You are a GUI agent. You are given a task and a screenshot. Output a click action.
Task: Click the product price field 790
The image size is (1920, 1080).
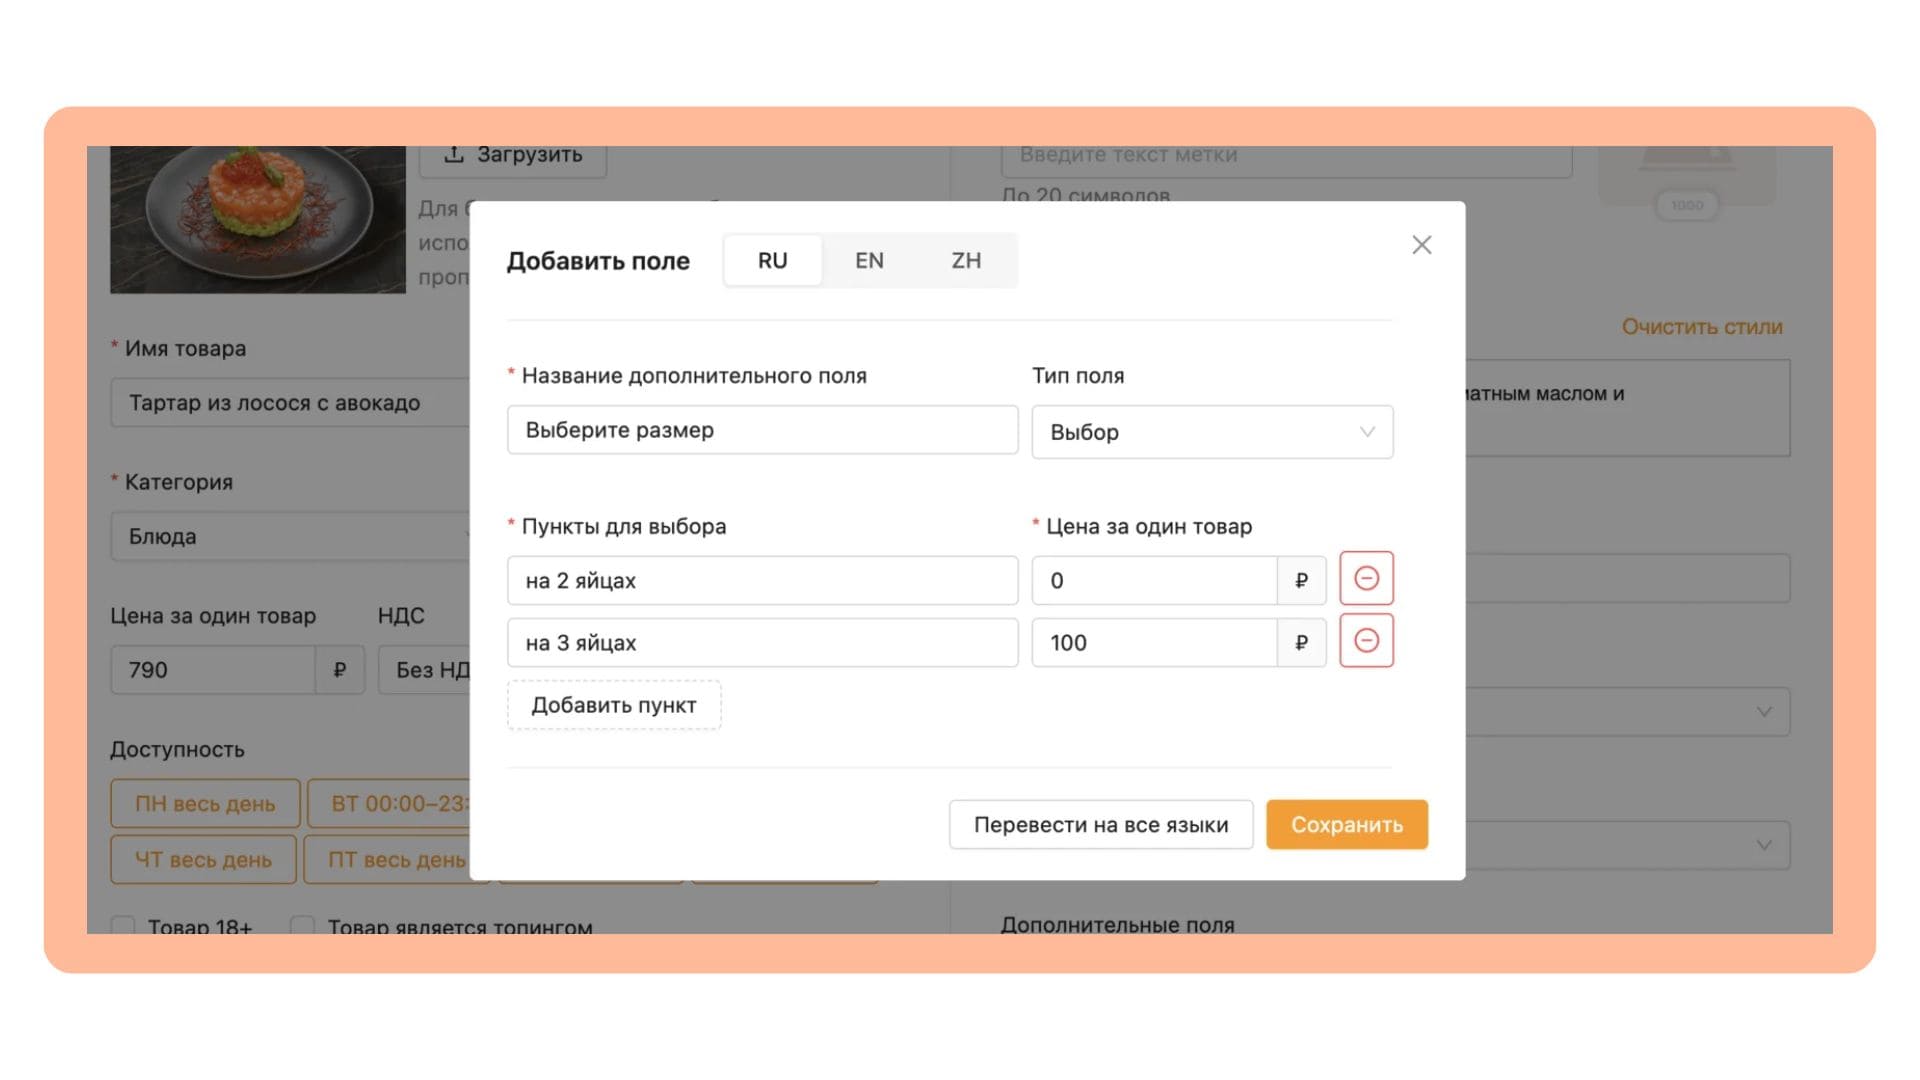click(213, 670)
